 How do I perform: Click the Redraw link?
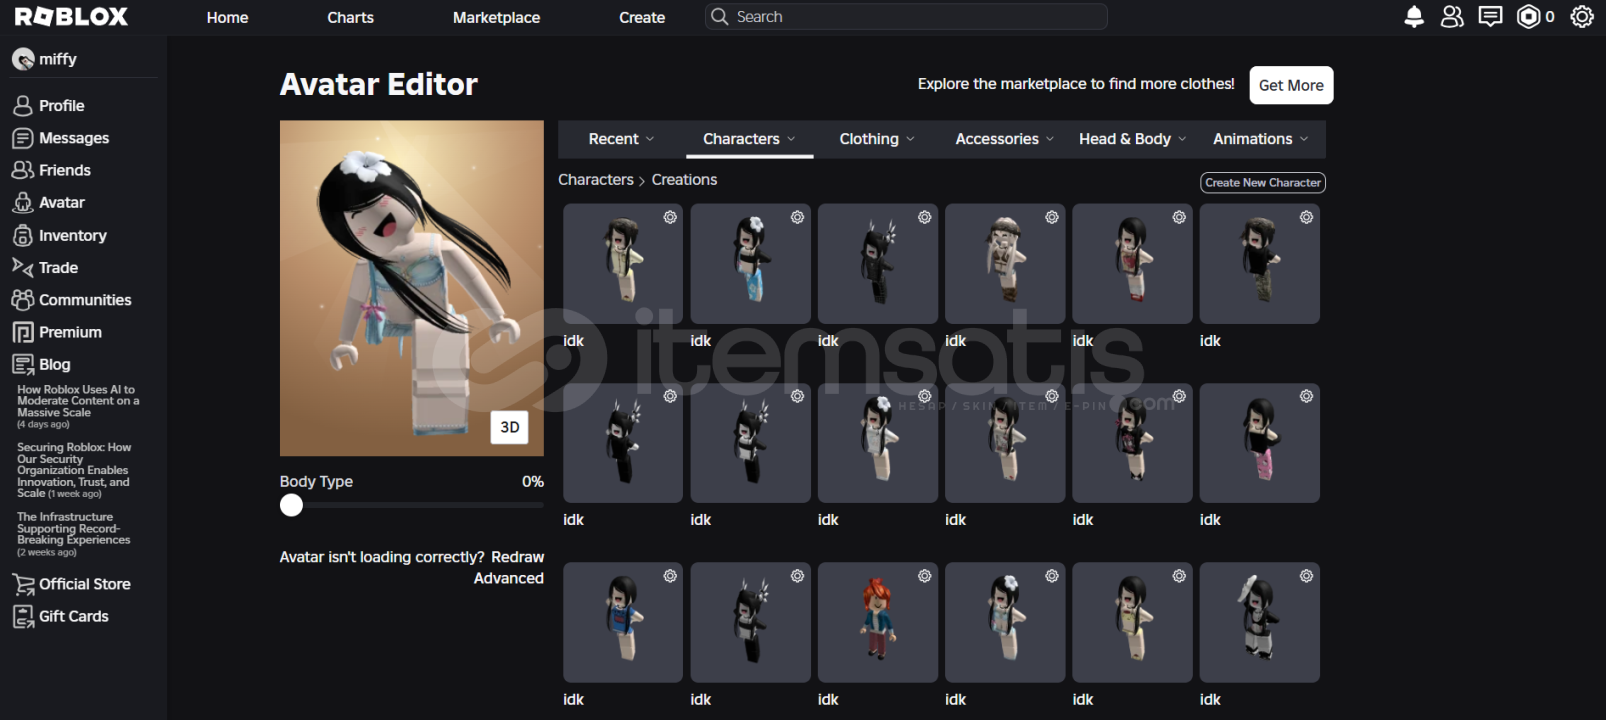(517, 557)
